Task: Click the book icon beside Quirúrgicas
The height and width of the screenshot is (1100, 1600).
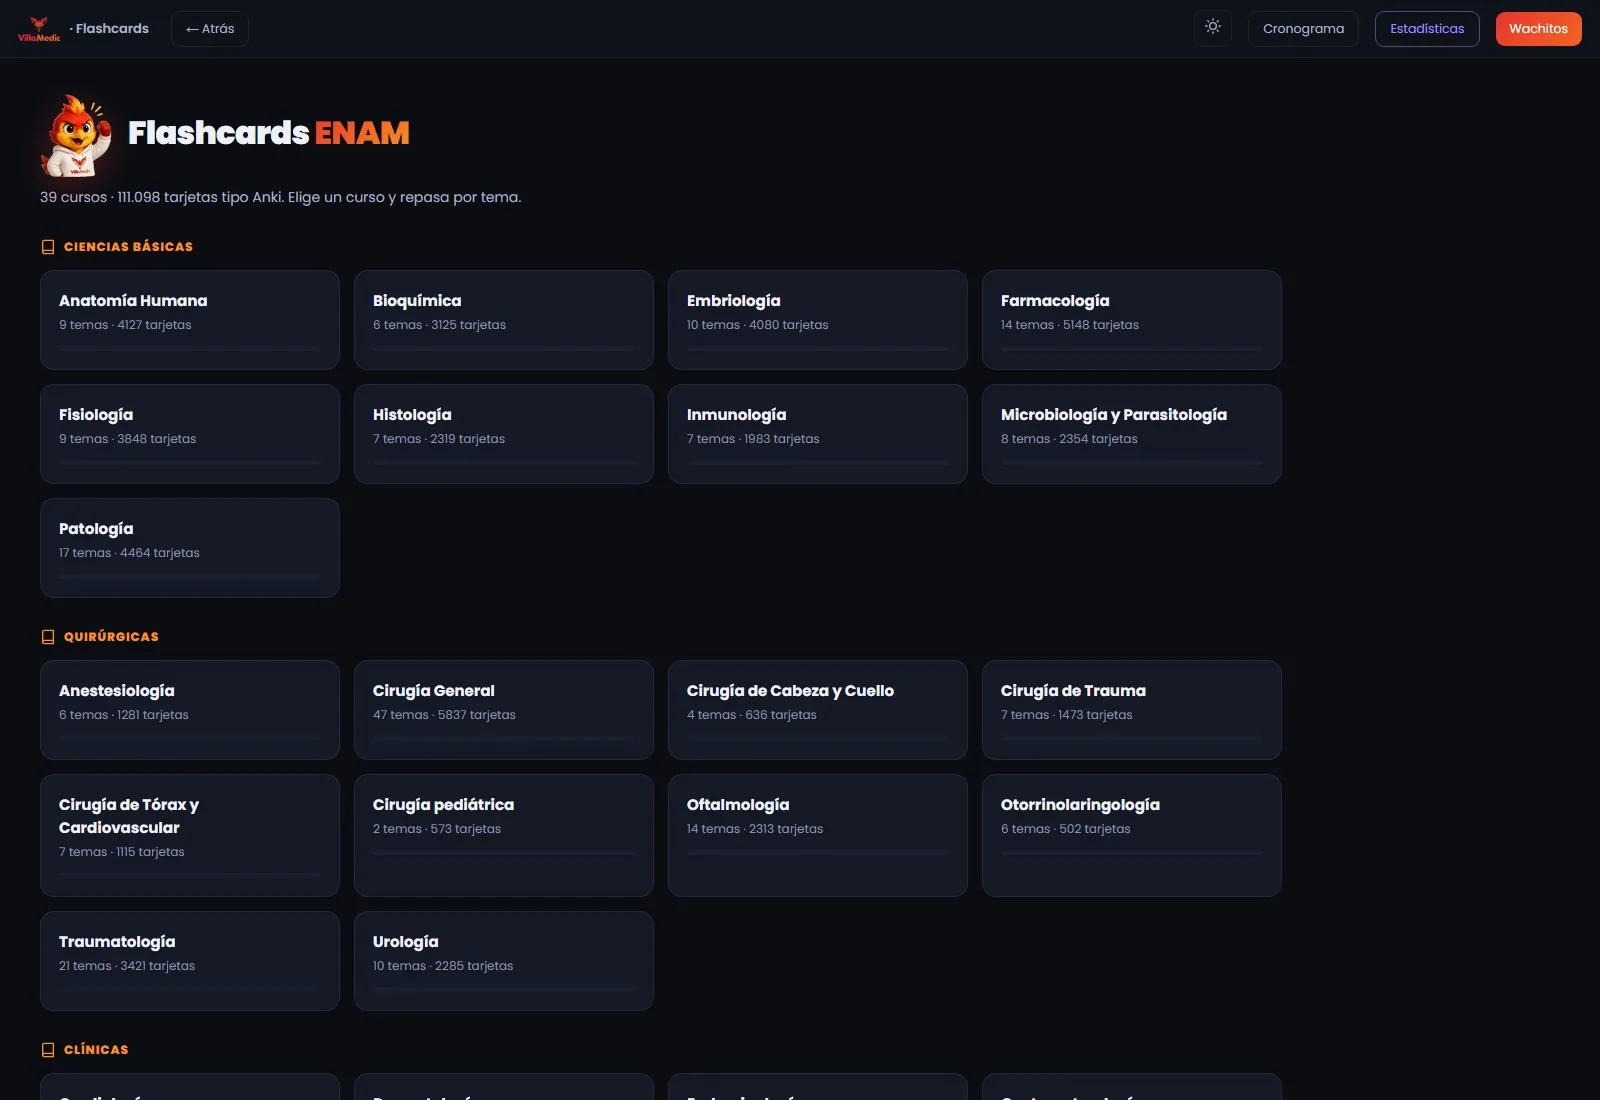Action: pos(48,637)
